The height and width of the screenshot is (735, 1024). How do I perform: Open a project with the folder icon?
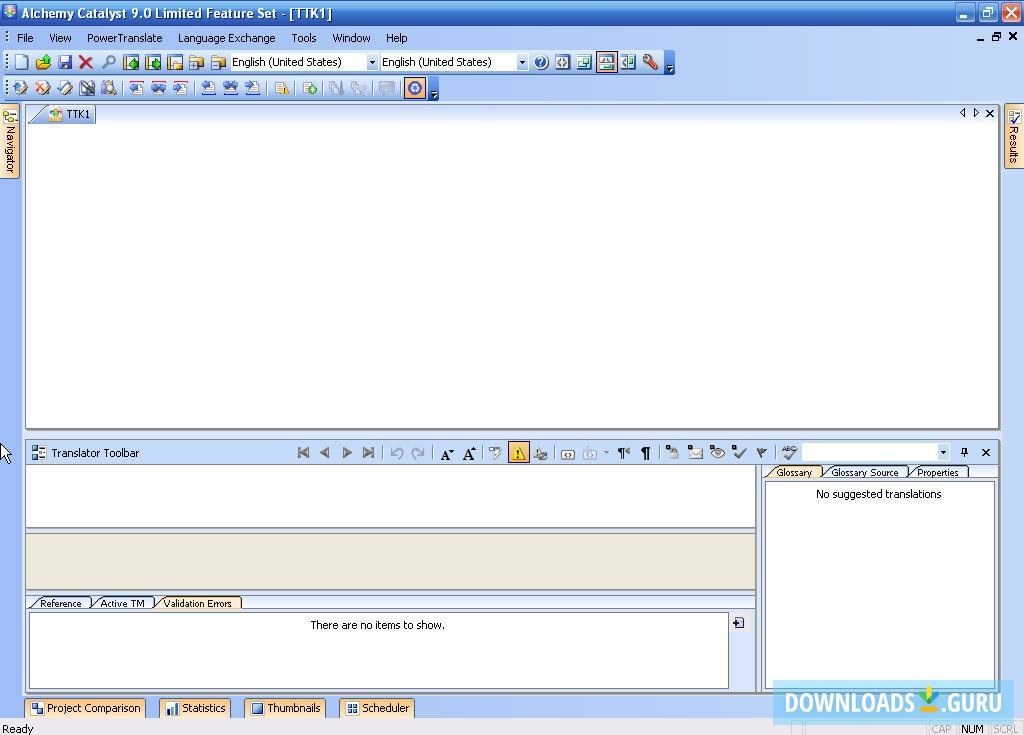(x=43, y=62)
